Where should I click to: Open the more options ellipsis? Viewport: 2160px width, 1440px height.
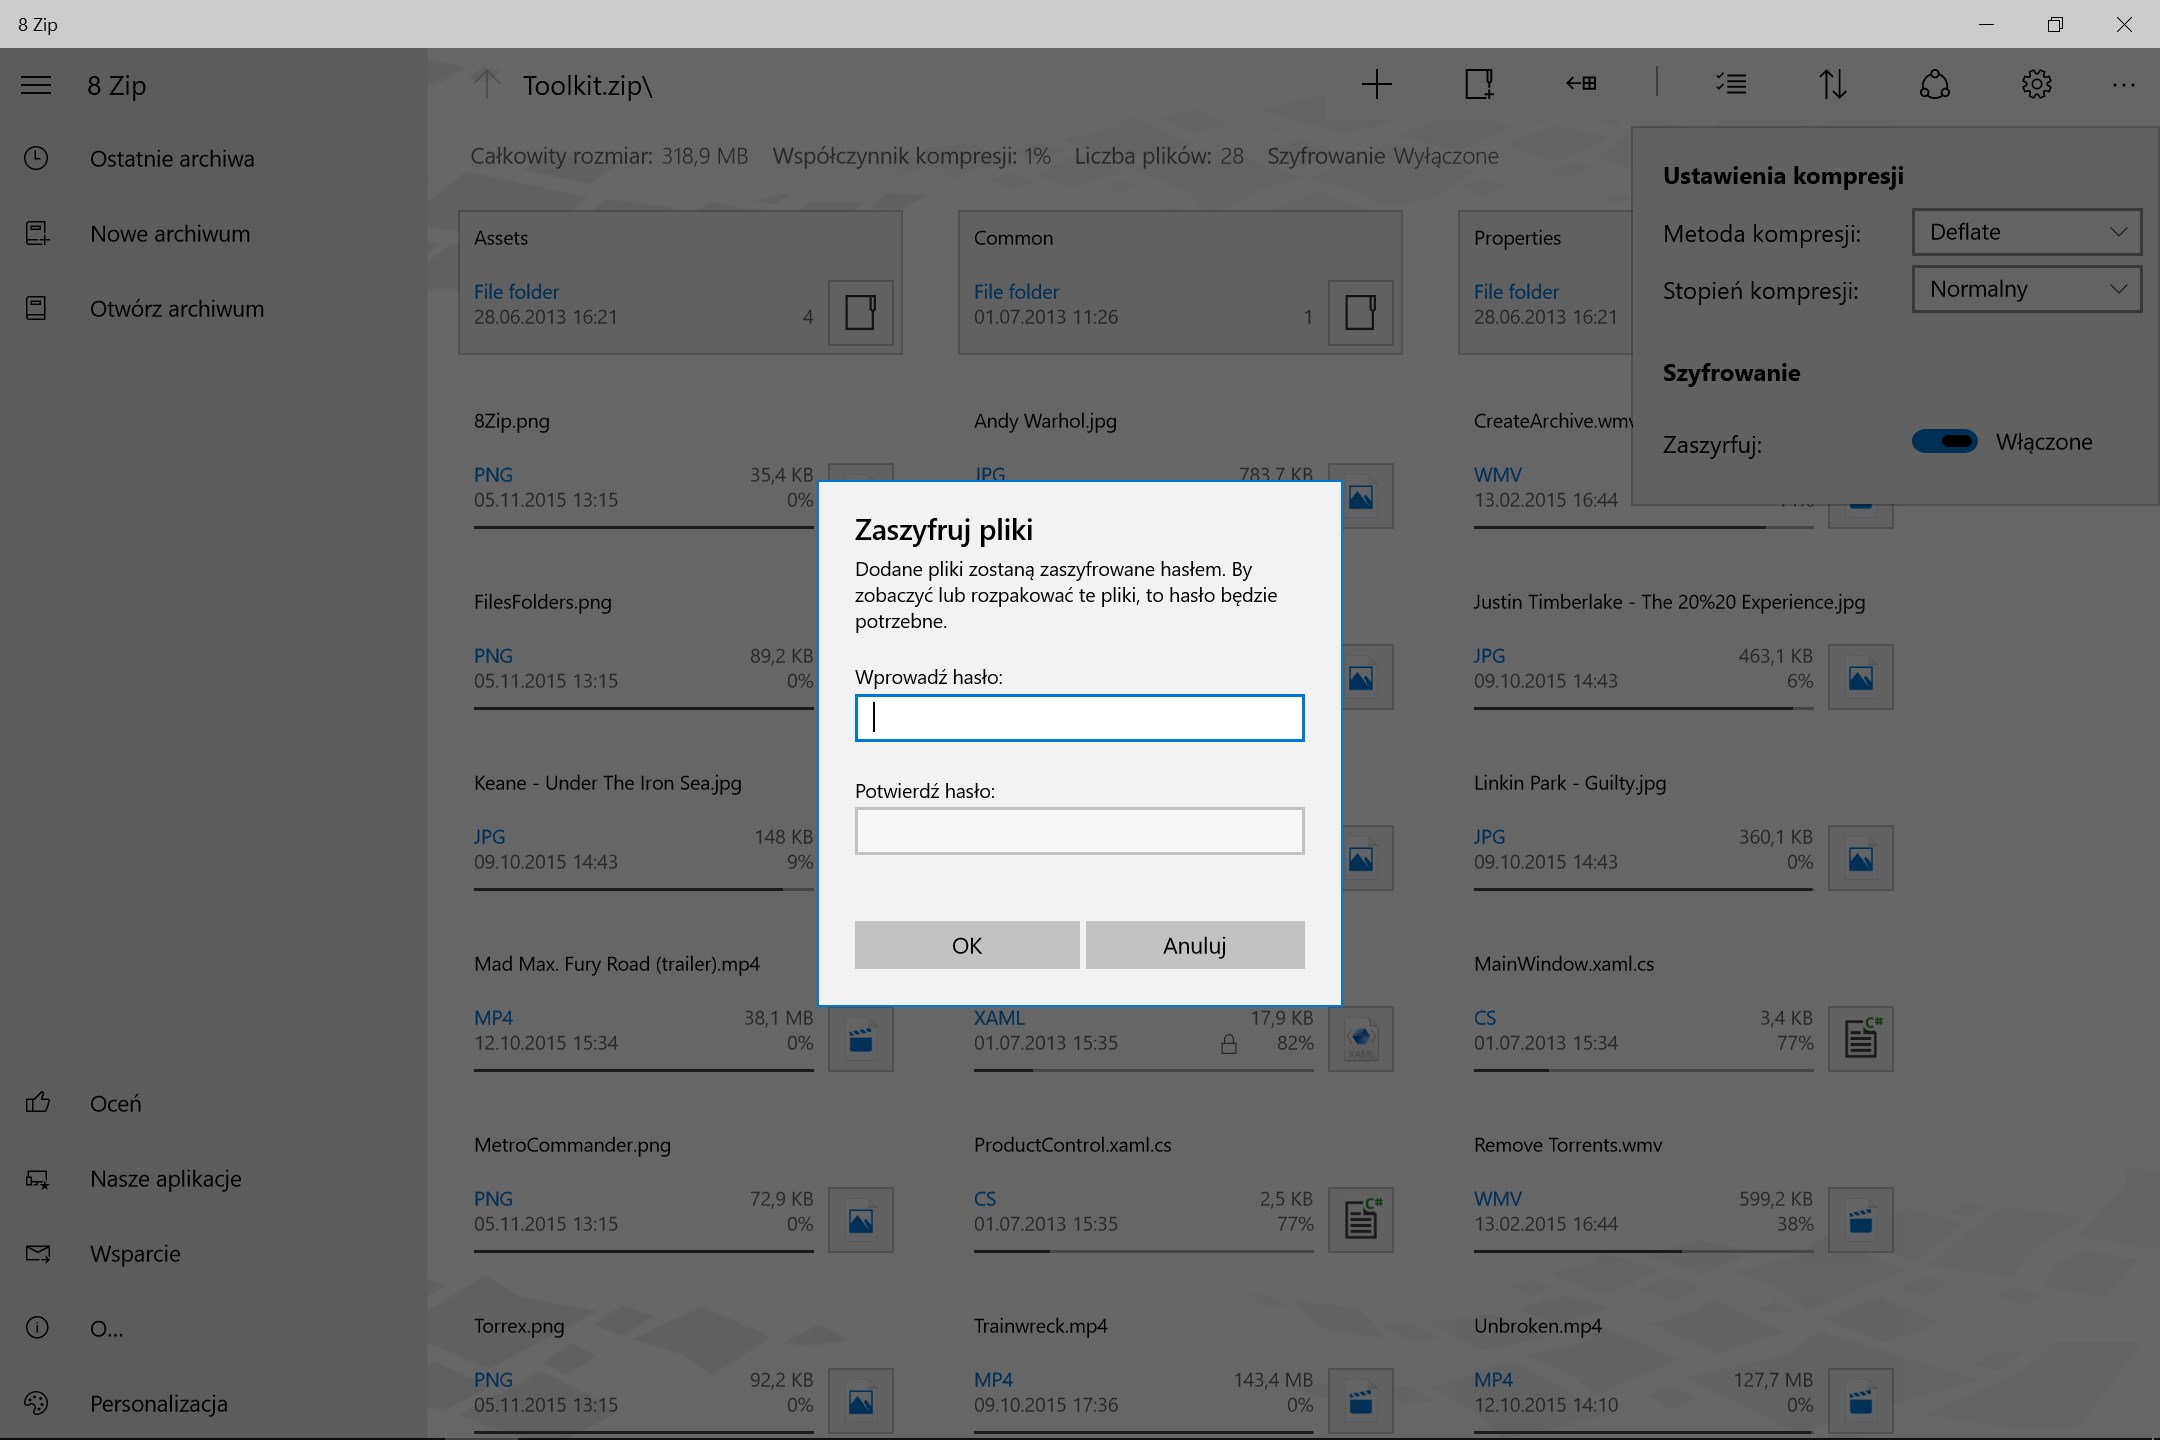pyautogui.click(x=2123, y=85)
